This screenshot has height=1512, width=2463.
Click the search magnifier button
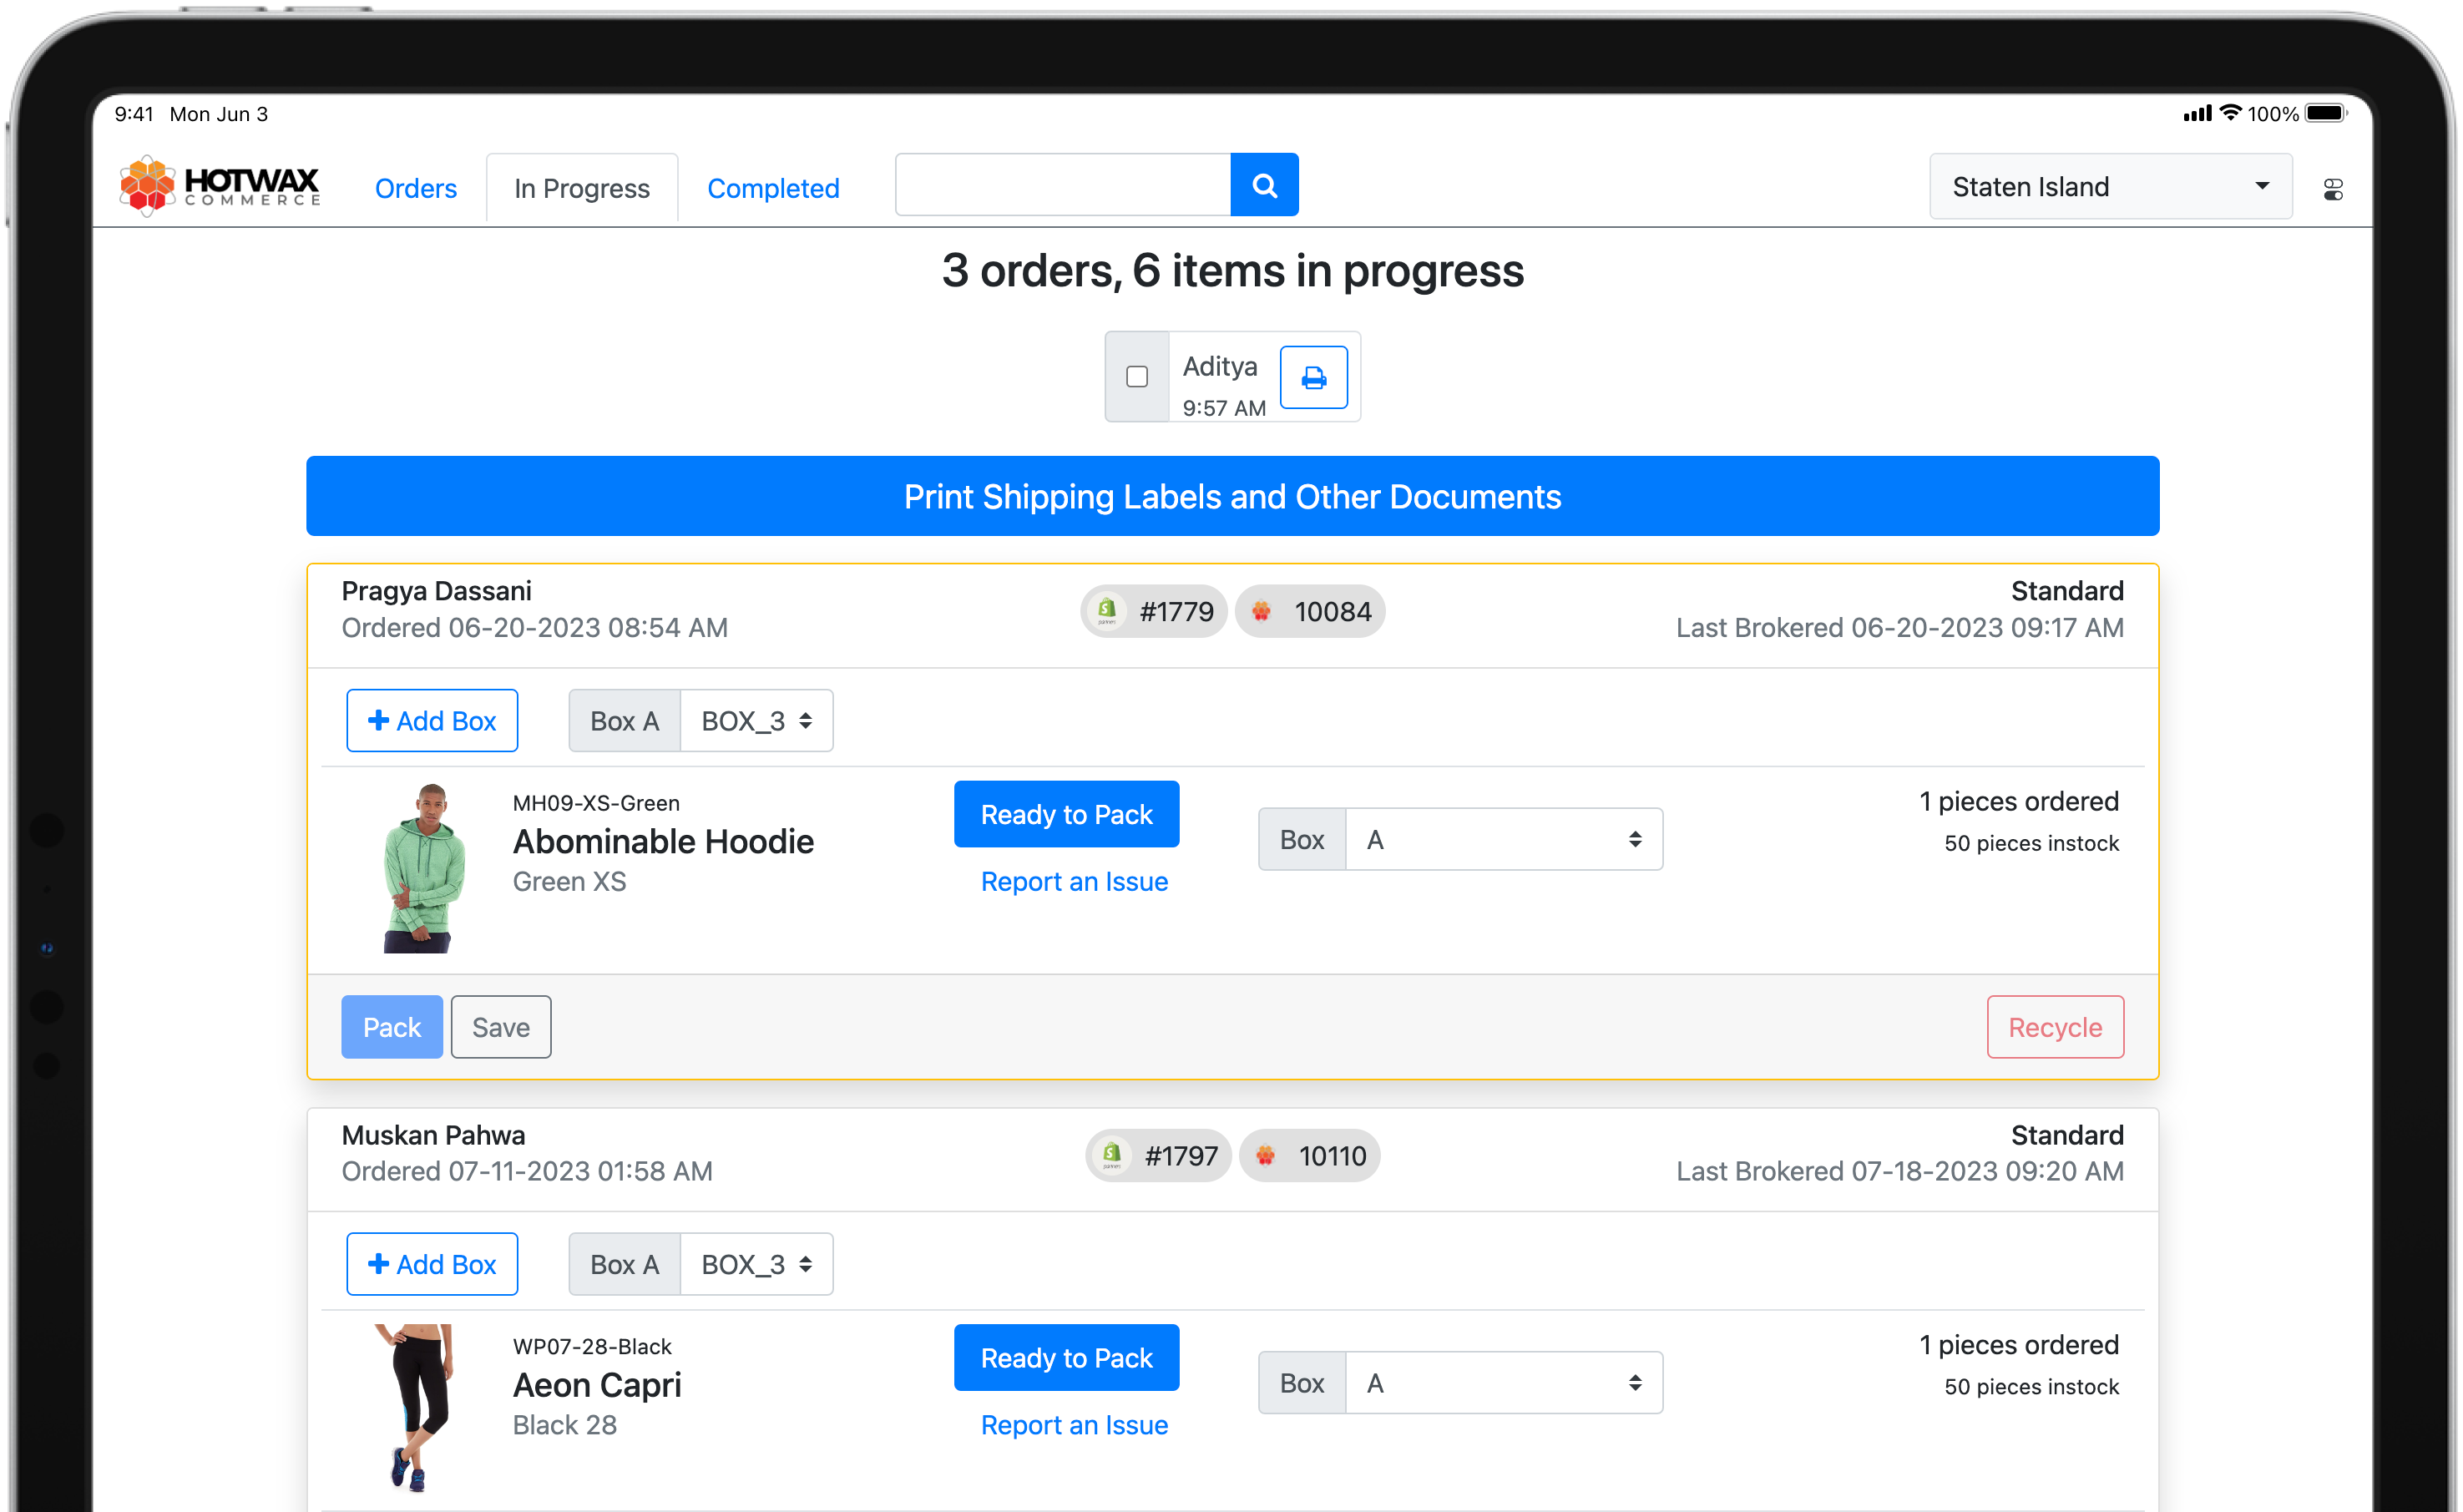click(x=1264, y=185)
